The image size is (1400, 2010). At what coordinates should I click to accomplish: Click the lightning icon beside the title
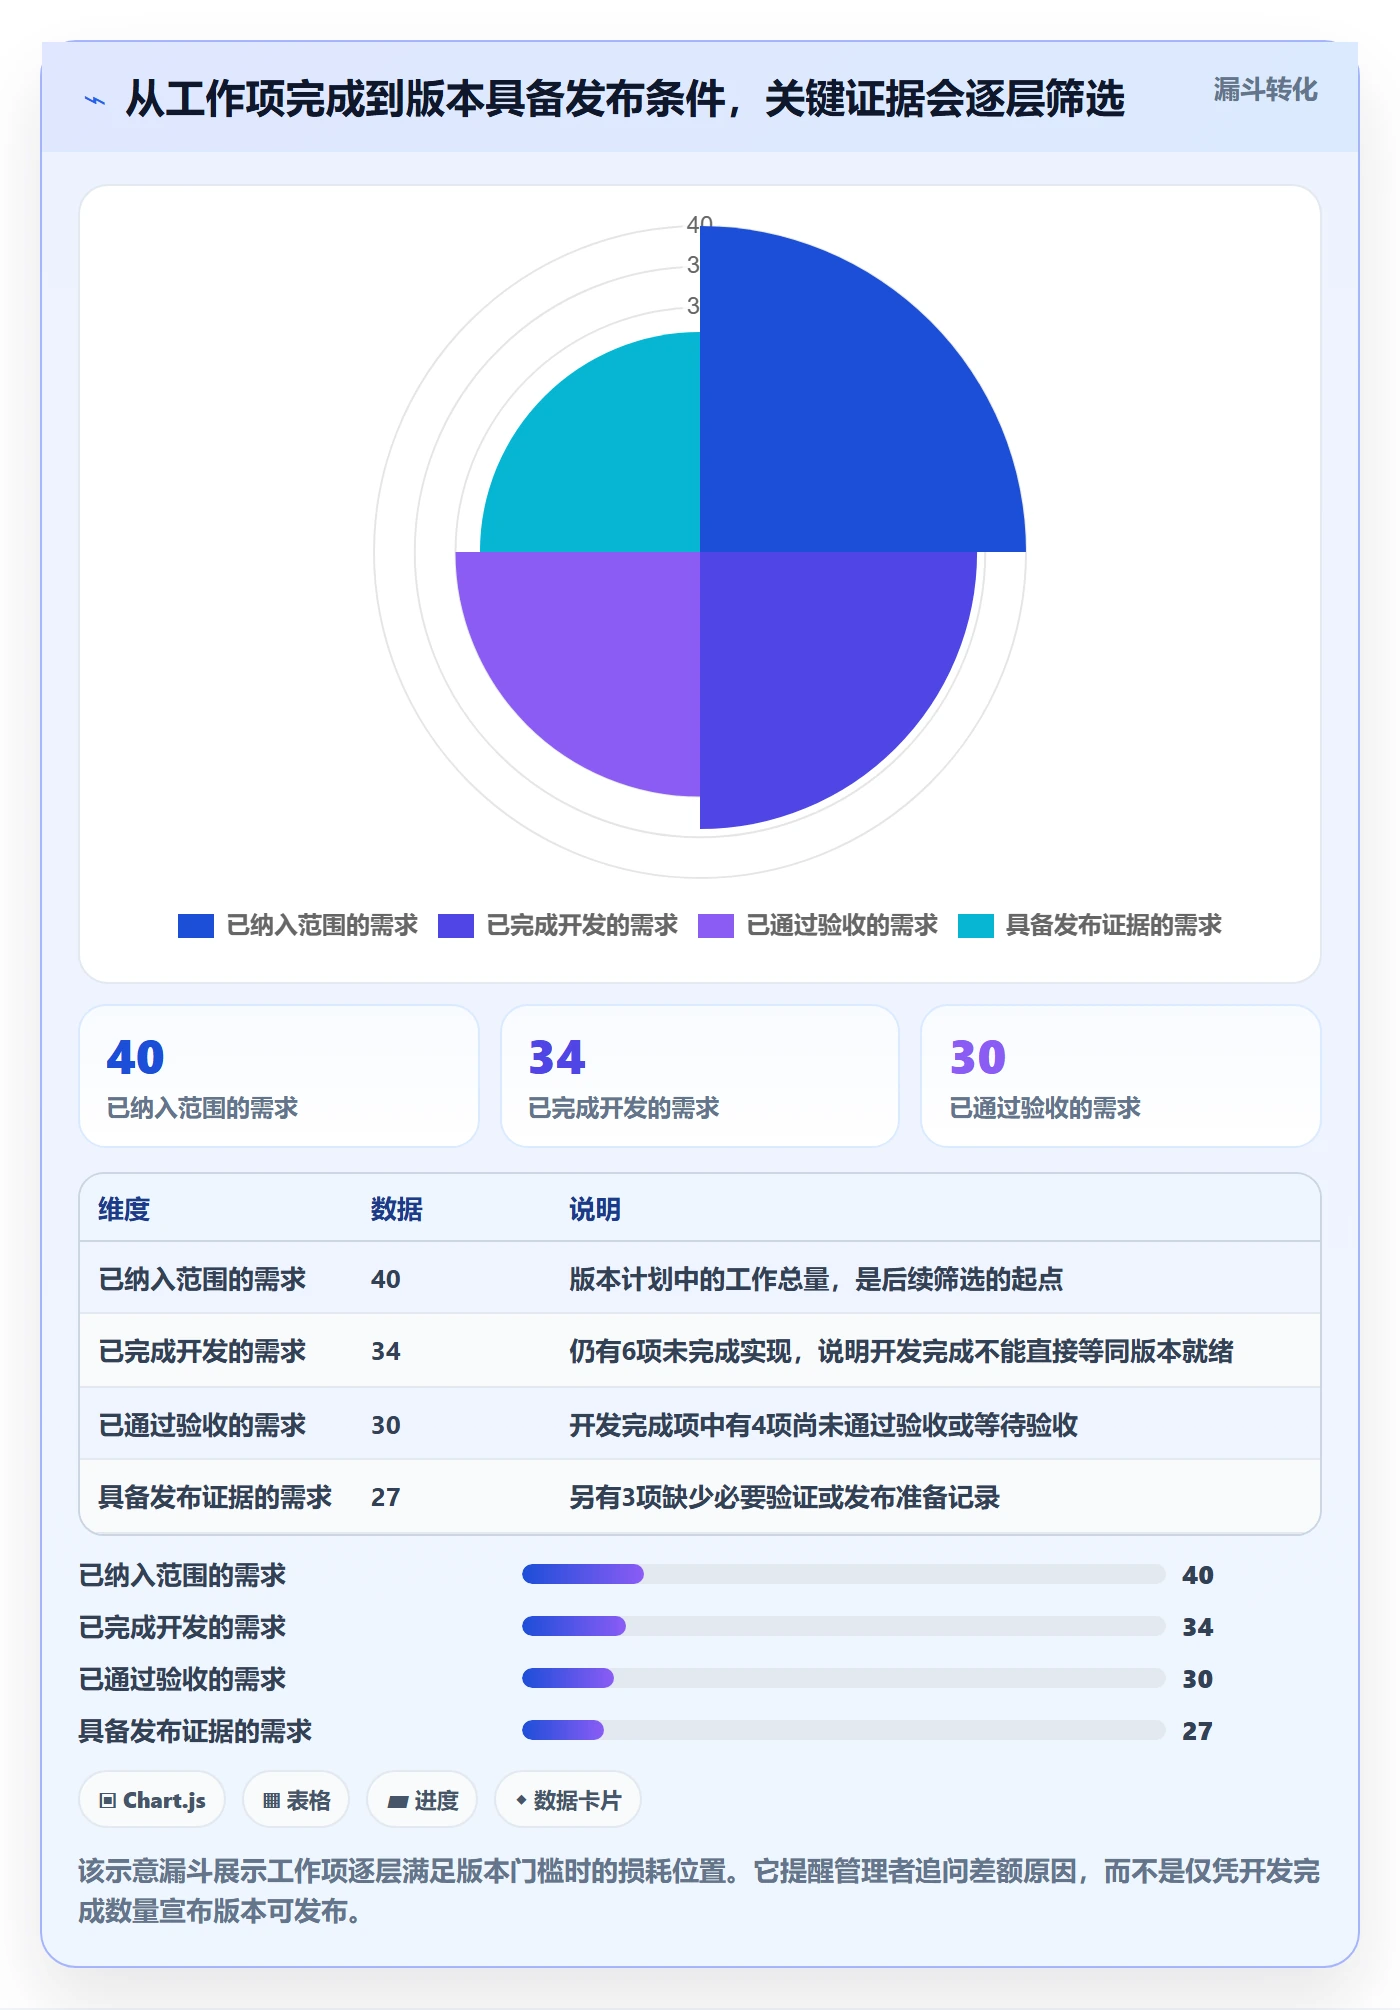click(x=94, y=100)
